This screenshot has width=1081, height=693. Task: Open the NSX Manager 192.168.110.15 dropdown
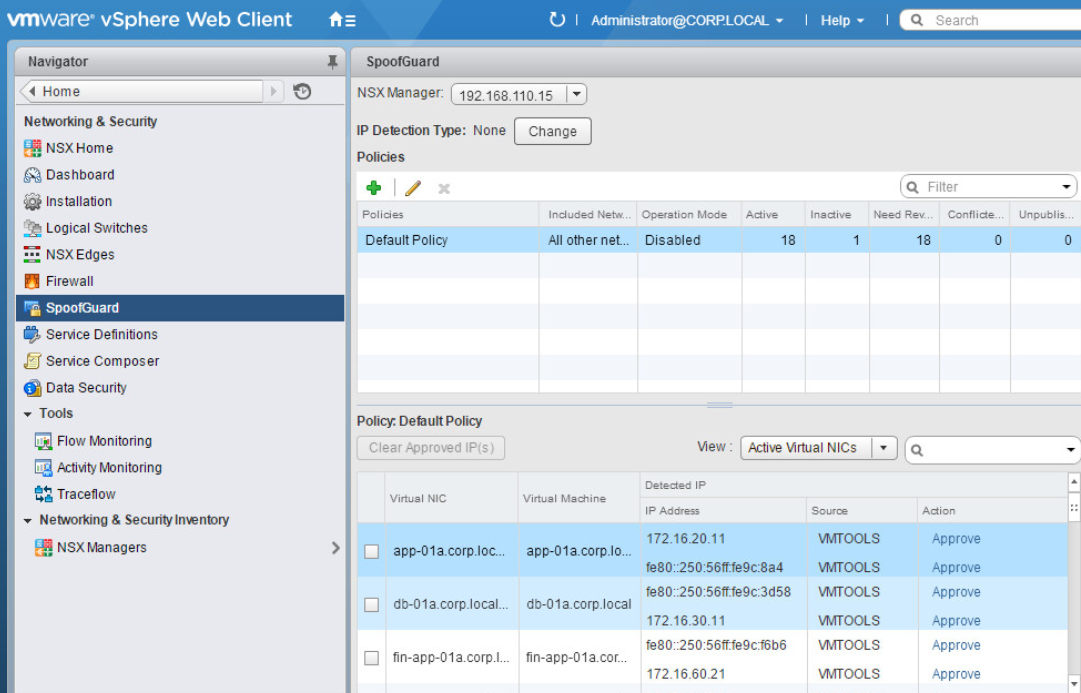click(x=576, y=94)
